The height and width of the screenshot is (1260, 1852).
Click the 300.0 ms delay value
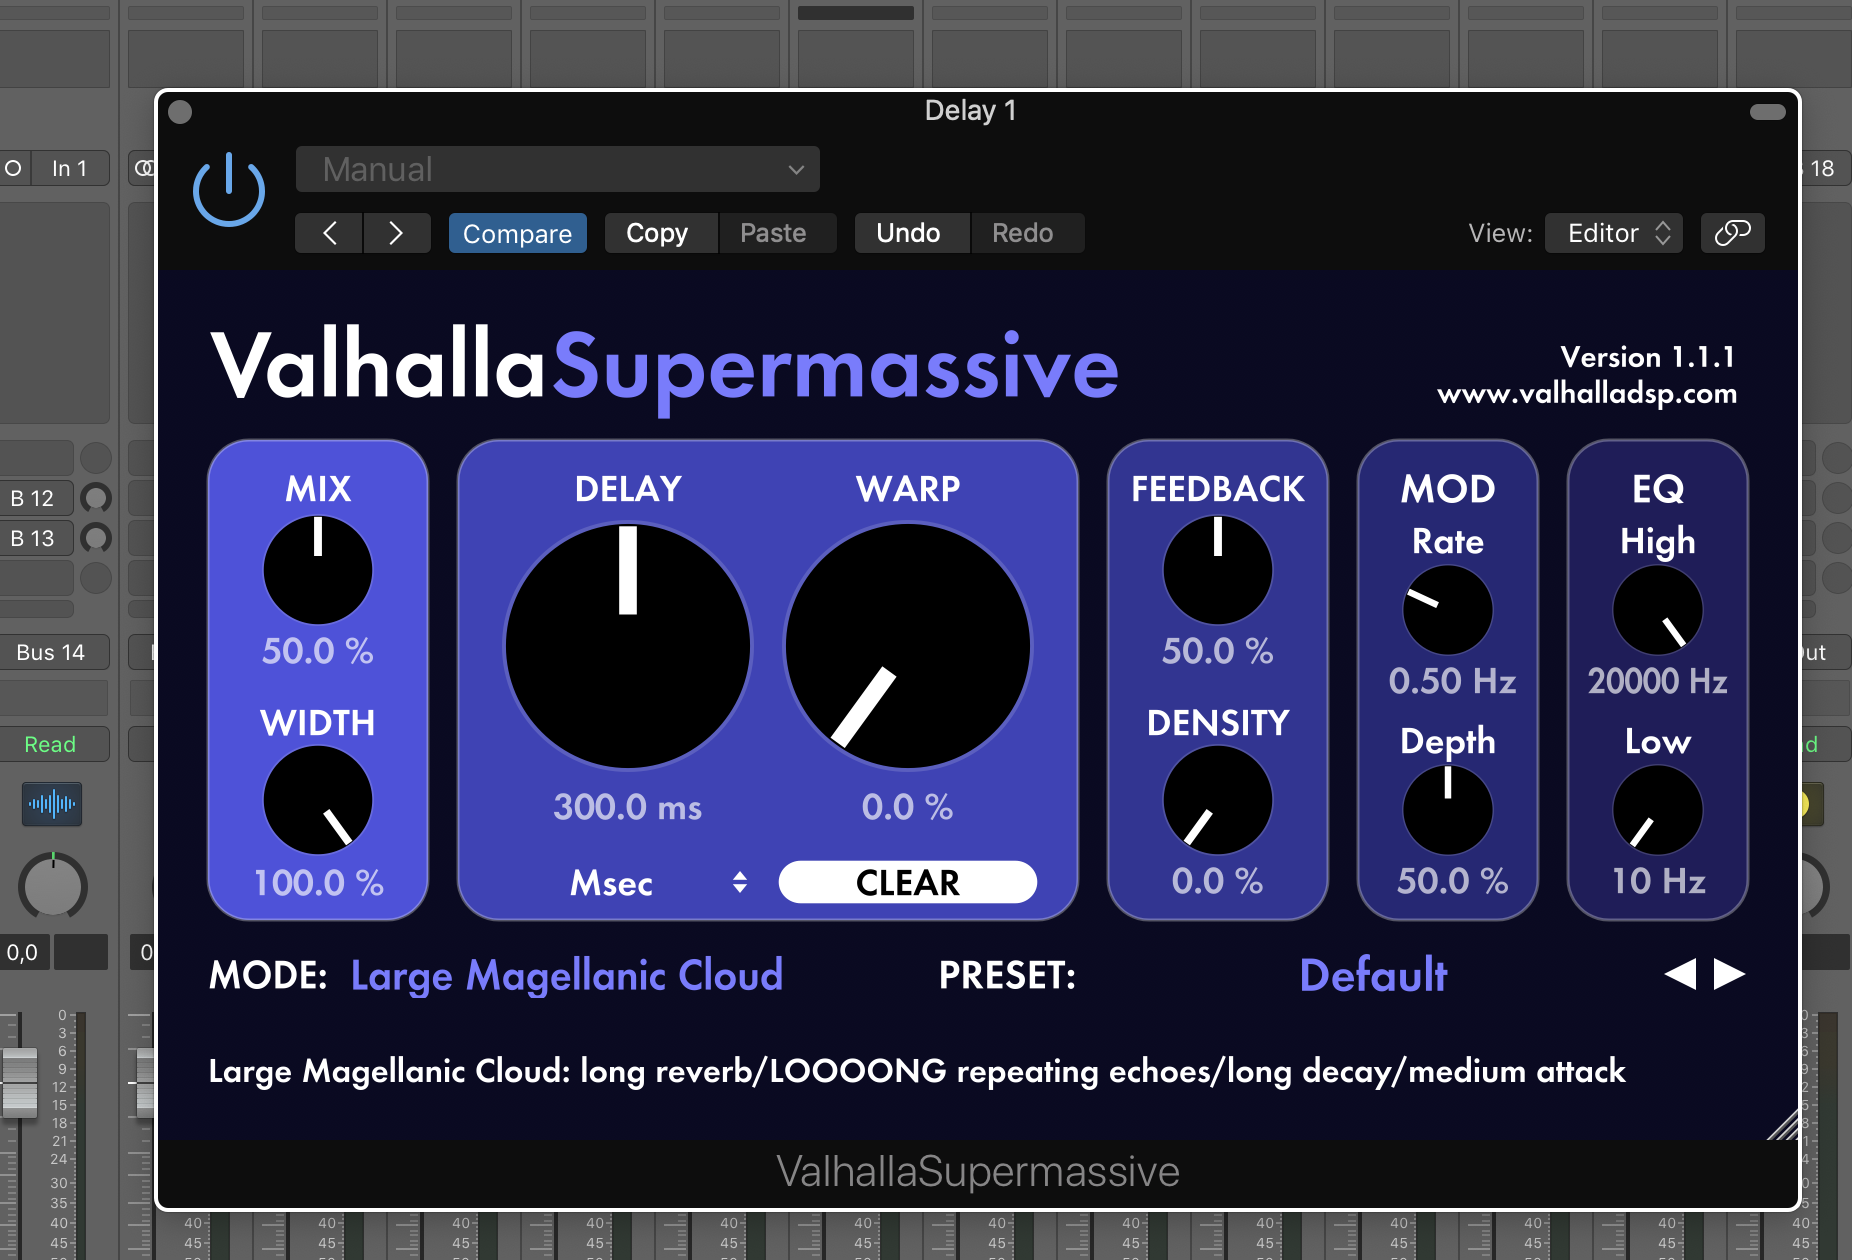(628, 807)
